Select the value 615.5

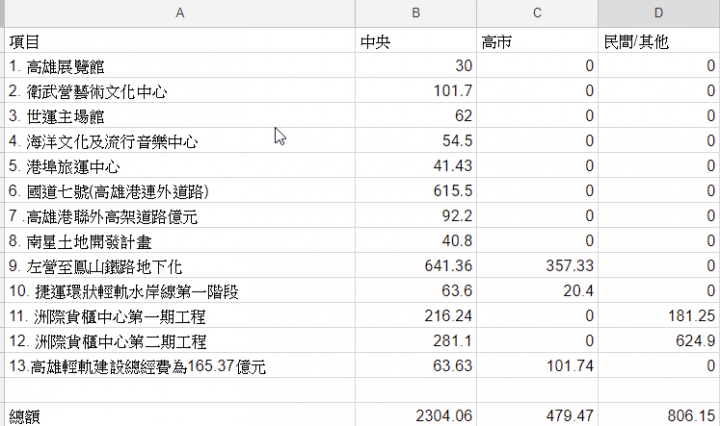[416, 191]
